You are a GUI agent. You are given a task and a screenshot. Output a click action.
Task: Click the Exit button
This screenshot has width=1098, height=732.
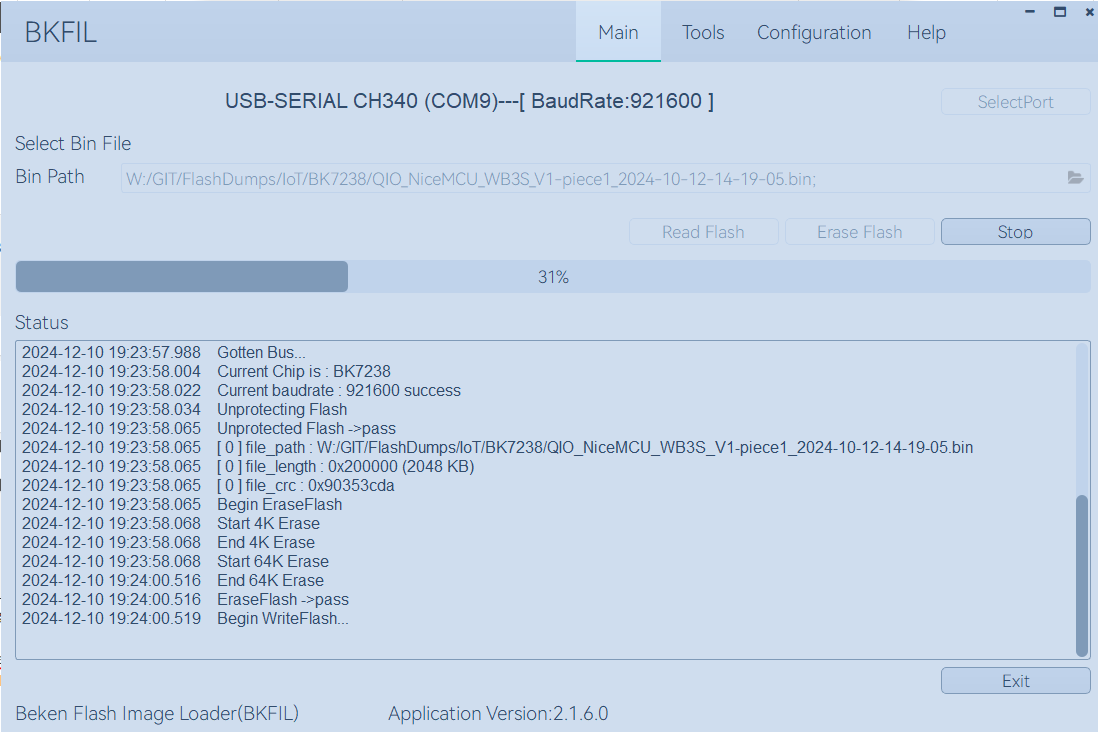[x=1015, y=681]
